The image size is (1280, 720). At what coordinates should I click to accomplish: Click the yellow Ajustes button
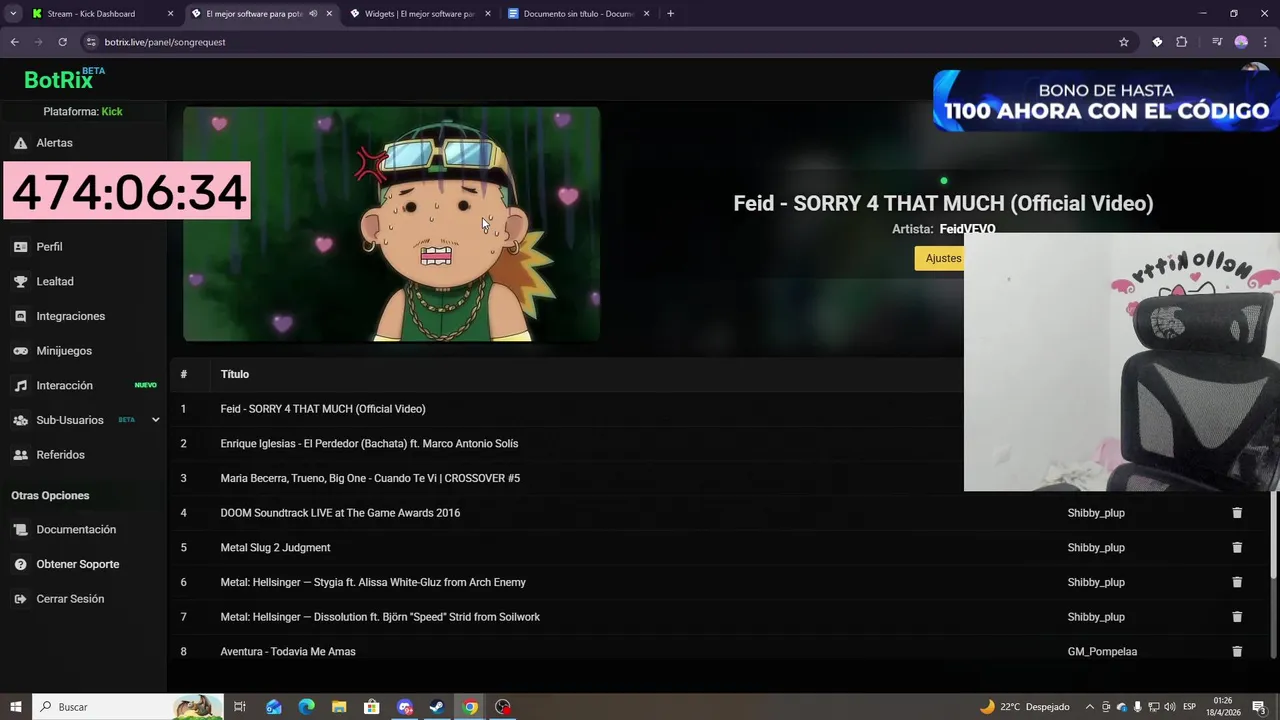(x=943, y=258)
